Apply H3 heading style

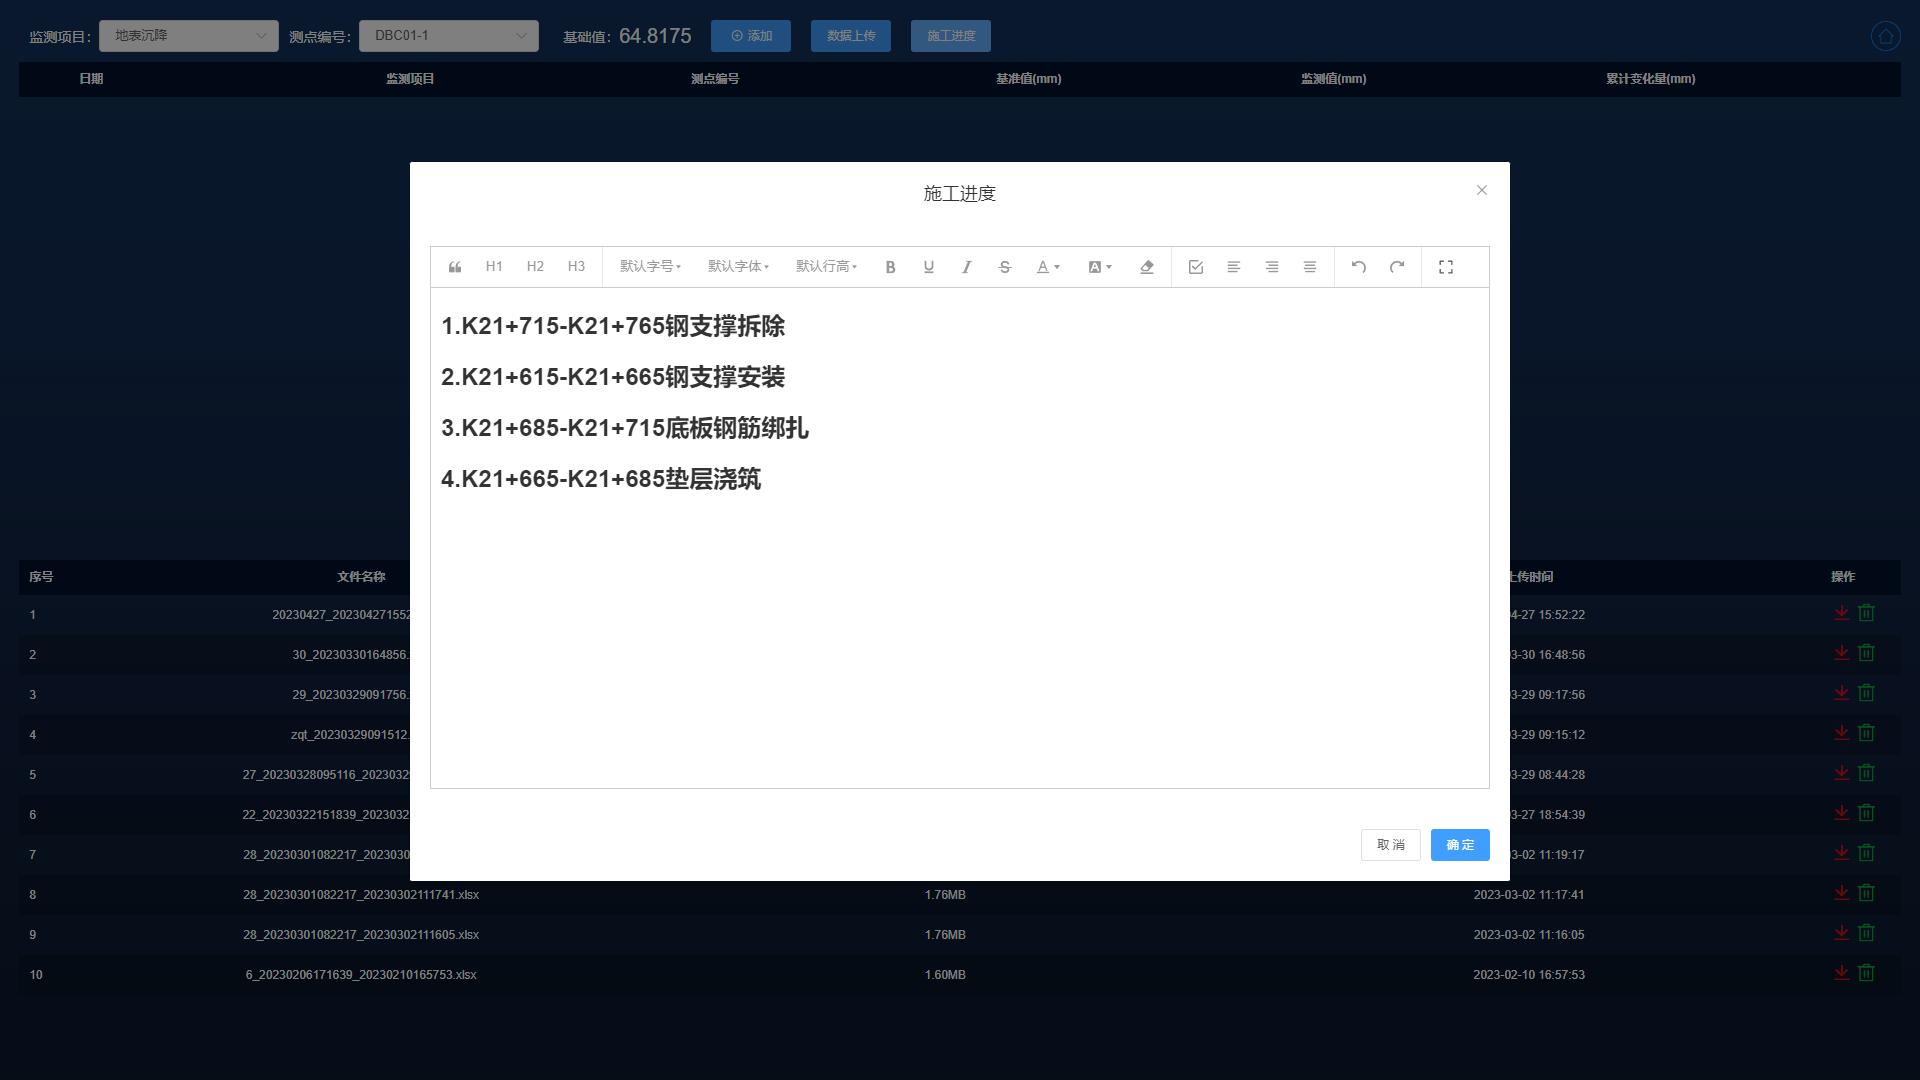point(576,266)
